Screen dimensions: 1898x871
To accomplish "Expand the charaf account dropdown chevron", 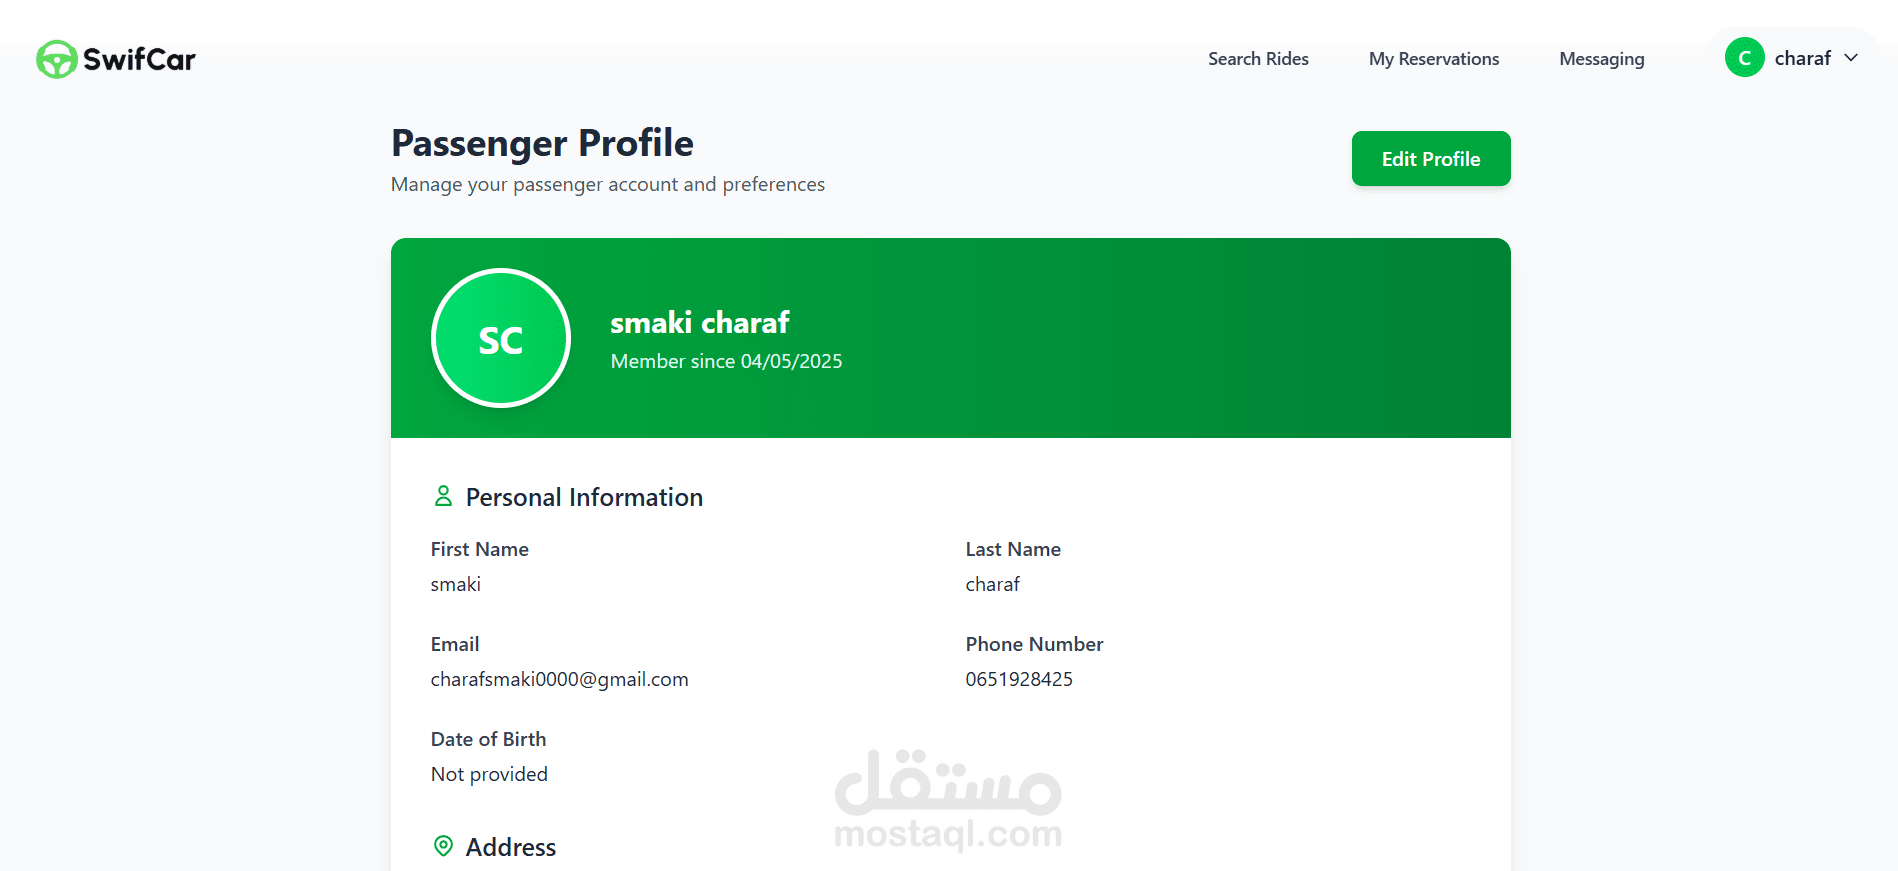I will (1851, 58).
